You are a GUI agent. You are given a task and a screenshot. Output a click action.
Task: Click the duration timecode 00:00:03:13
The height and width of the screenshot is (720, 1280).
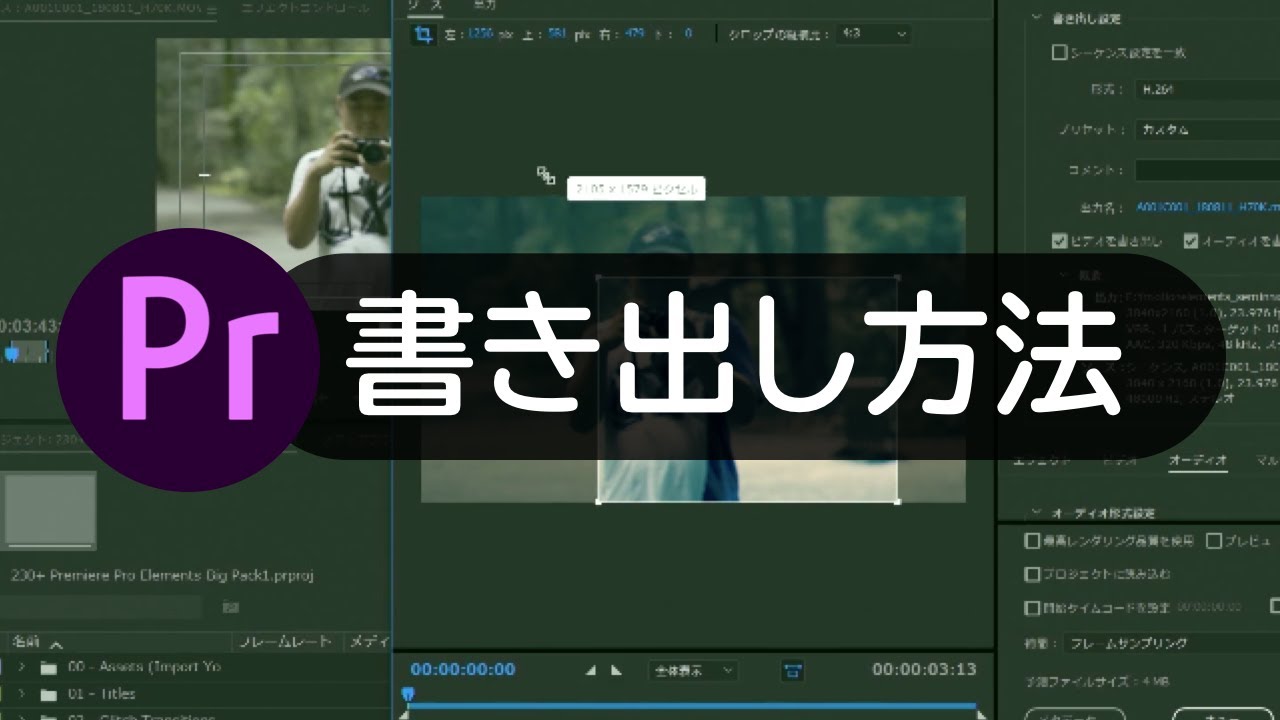tap(924, 670)
